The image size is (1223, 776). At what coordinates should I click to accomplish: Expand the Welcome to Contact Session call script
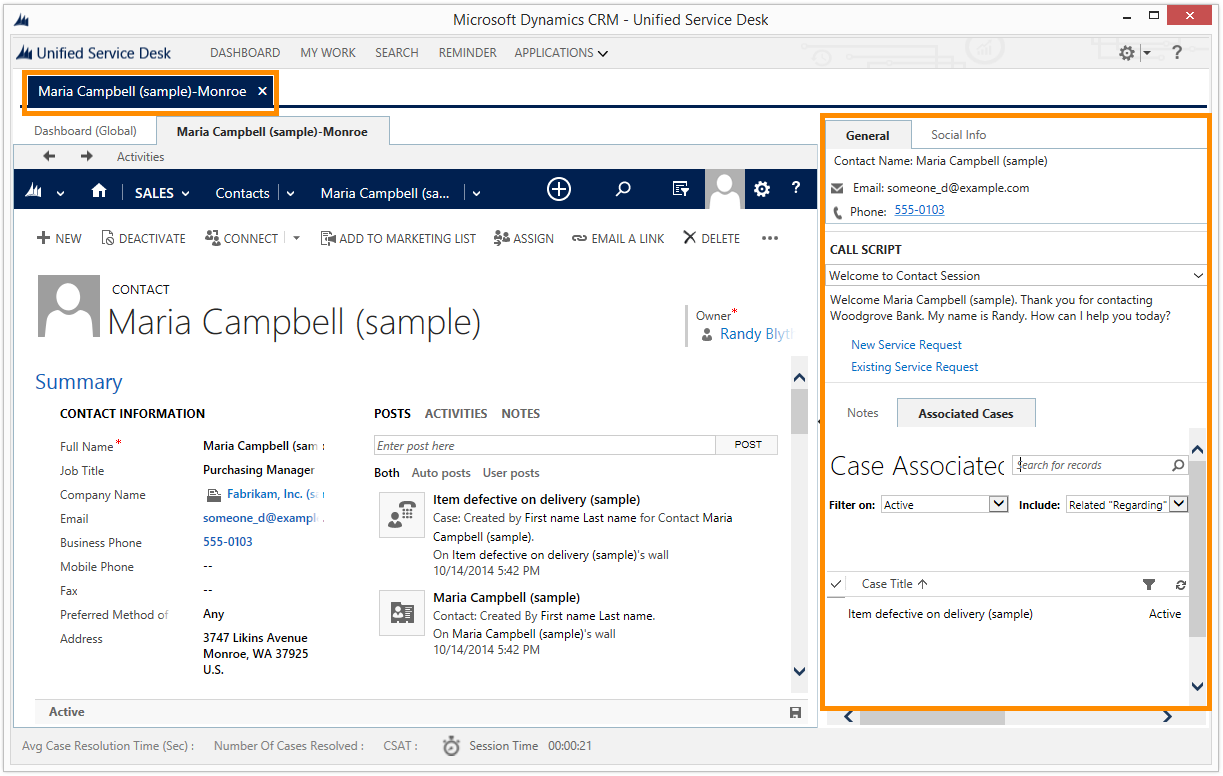(x=1198, y=275)
